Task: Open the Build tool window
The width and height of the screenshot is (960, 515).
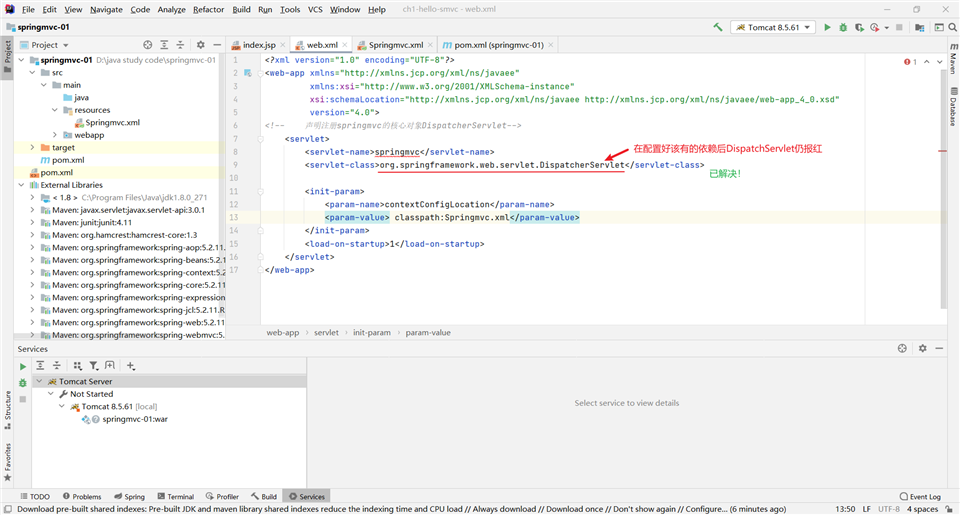Action: click(264, 497)
